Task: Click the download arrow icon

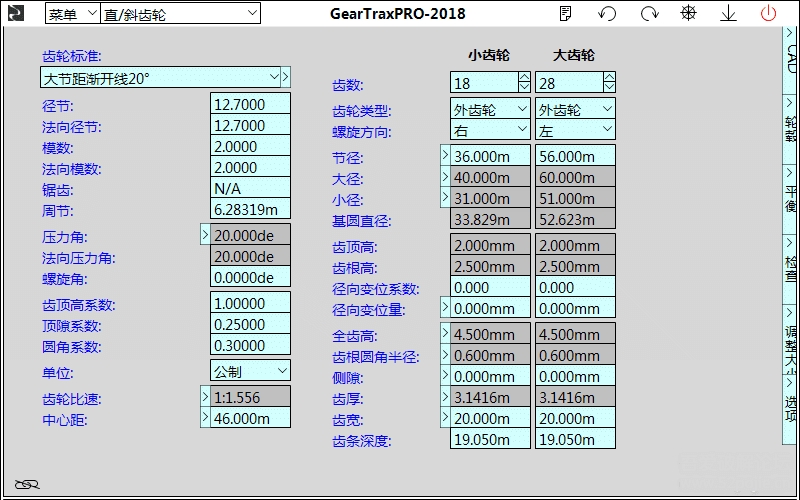Action: (x=728, y=13)
